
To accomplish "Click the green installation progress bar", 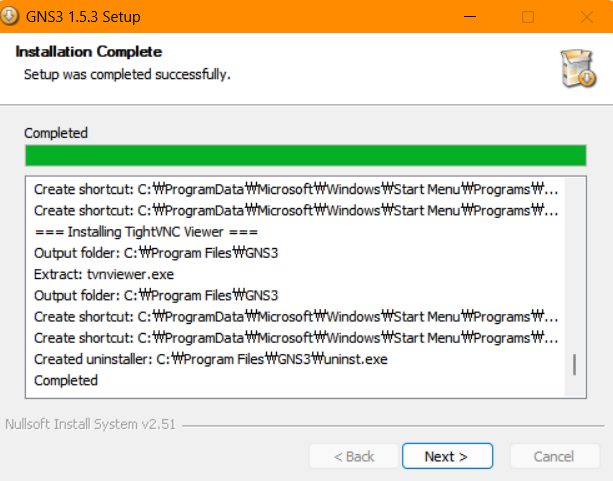I will click(306, 155).
